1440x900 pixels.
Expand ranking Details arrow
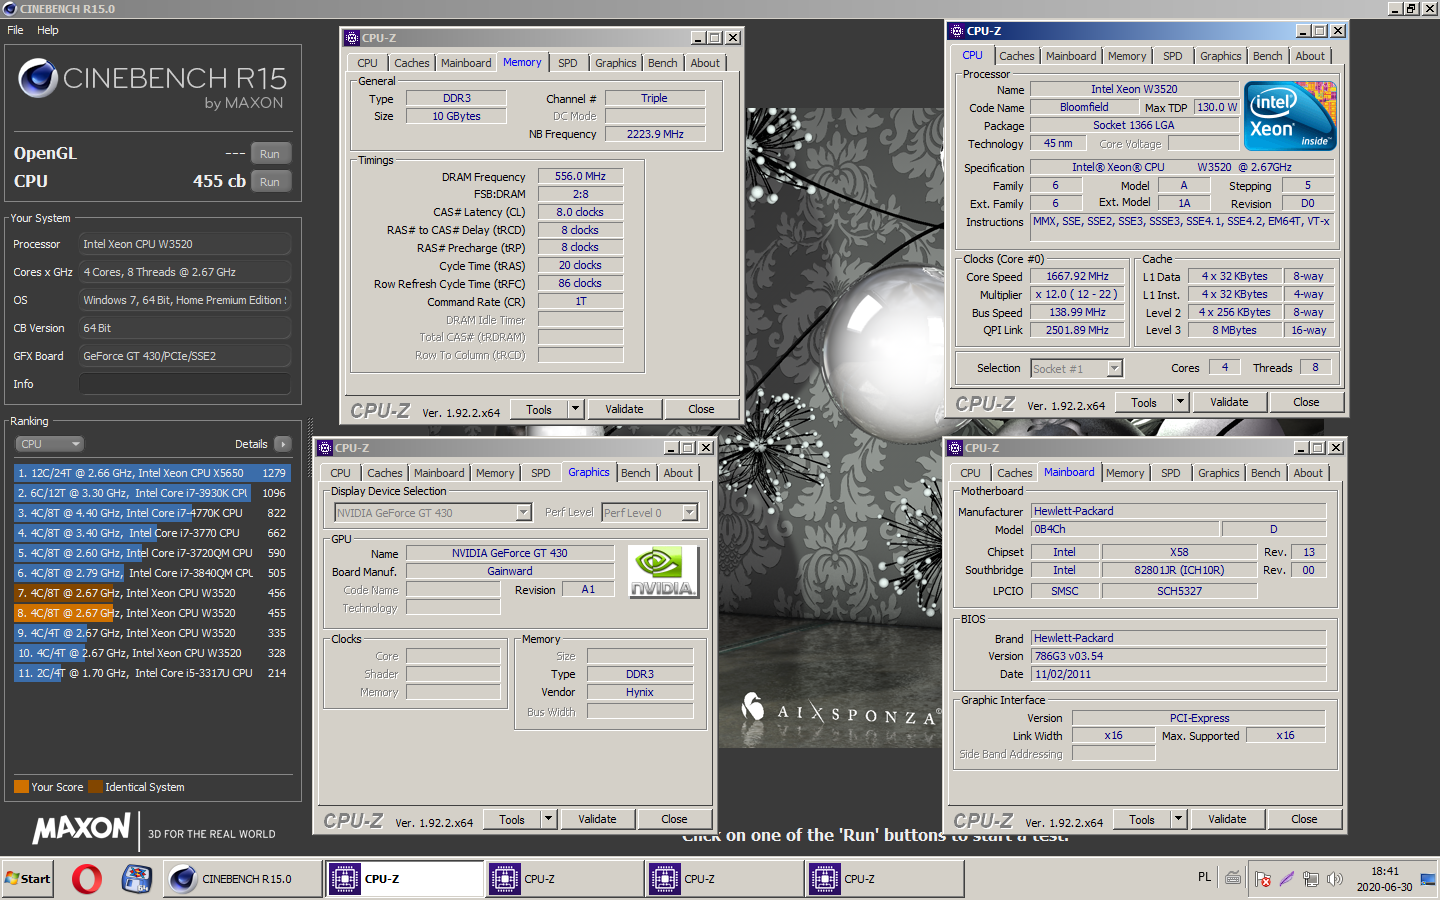283,444
